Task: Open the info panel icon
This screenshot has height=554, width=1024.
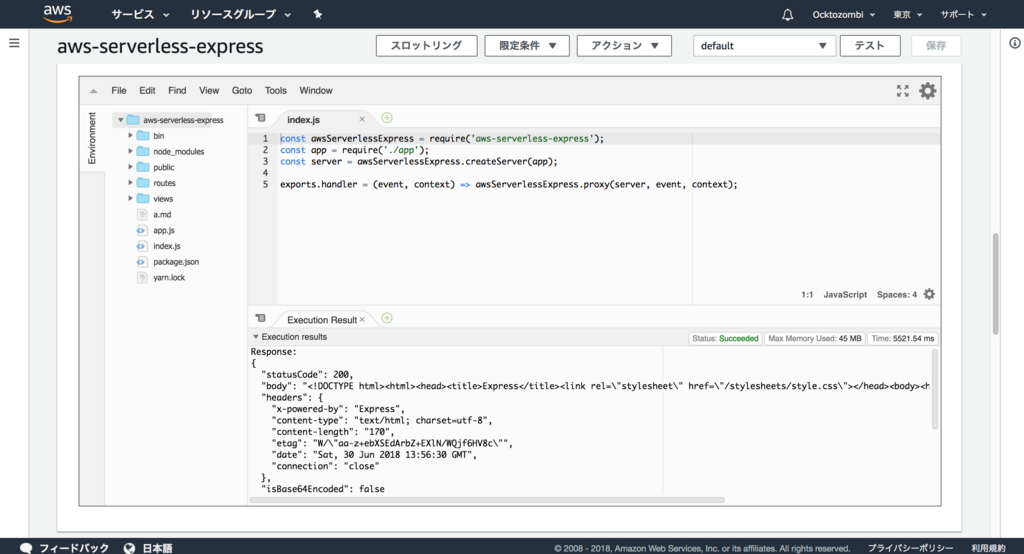Action: point(1014,43)
